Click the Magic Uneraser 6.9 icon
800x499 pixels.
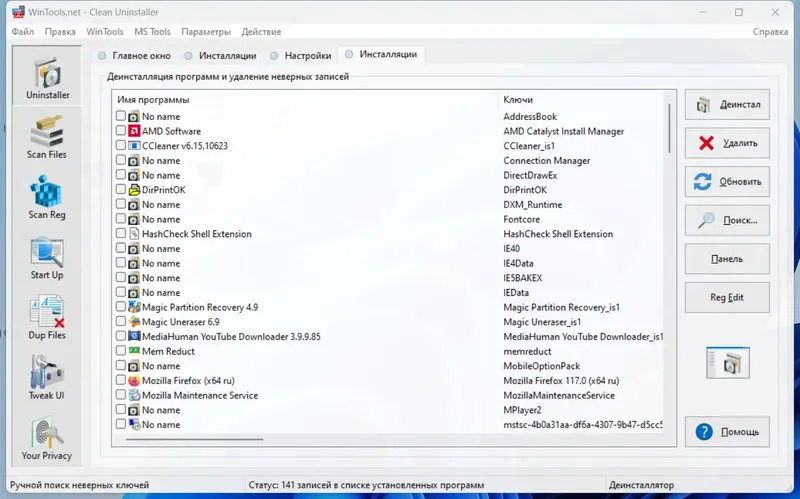(x=134, y=322)
